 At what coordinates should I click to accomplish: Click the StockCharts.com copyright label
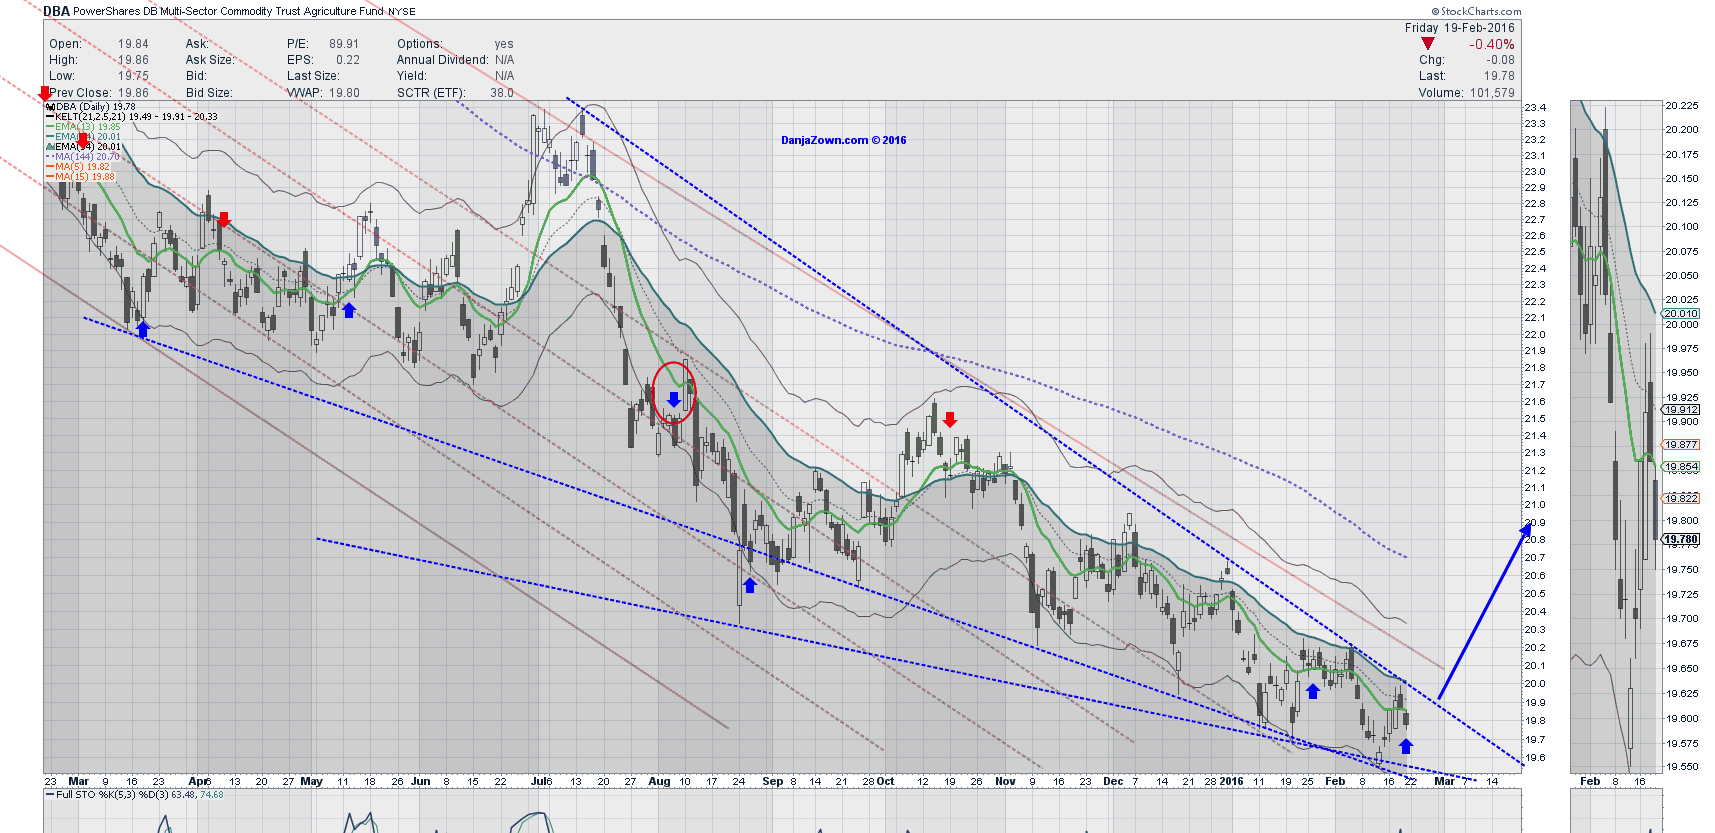tap(1476, 11)
